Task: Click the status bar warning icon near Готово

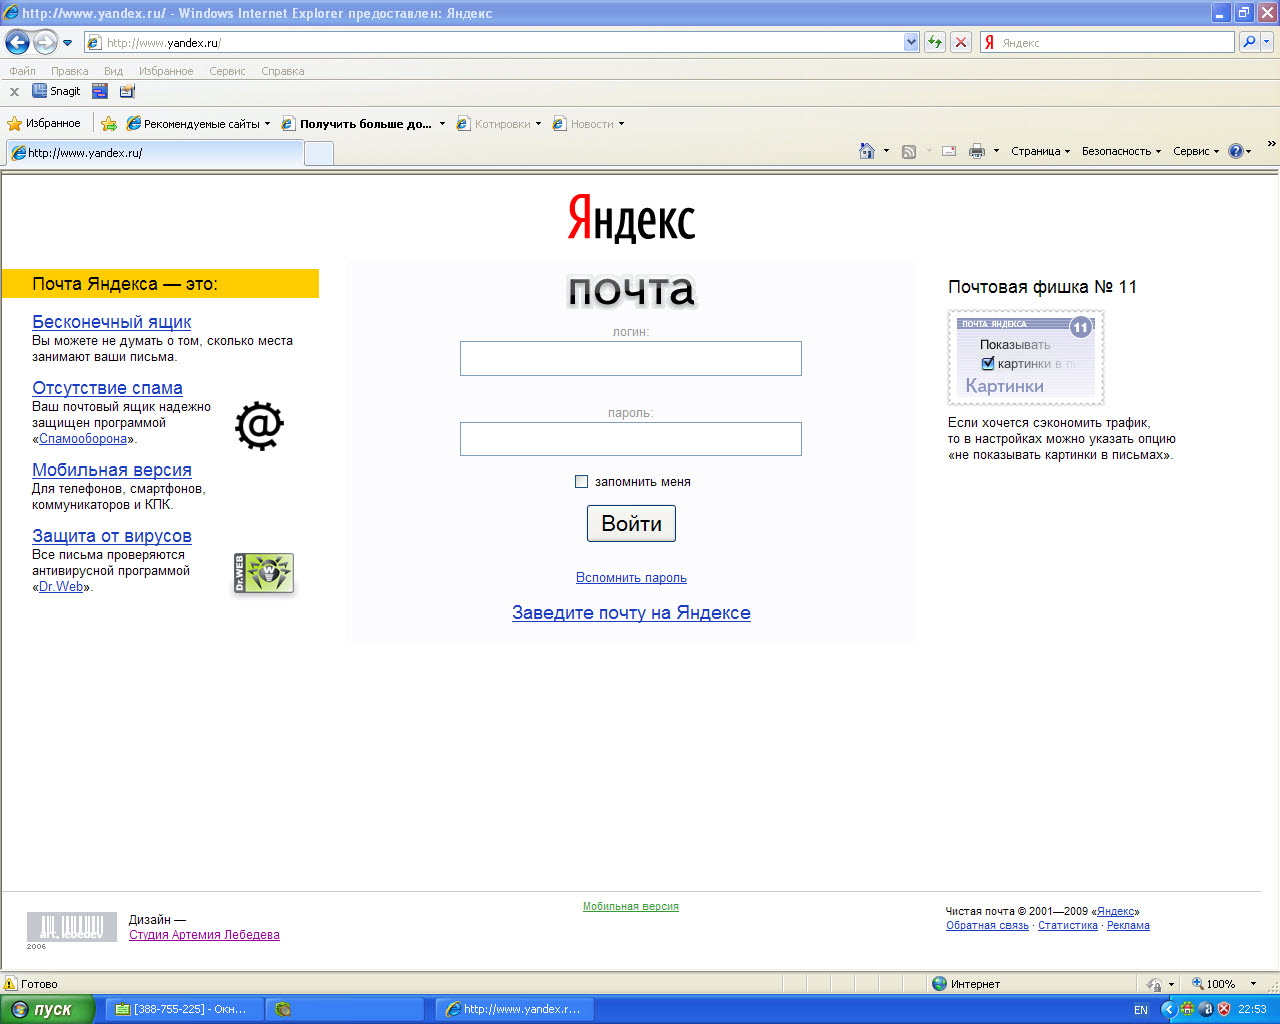Action: [x=11, y=984]
